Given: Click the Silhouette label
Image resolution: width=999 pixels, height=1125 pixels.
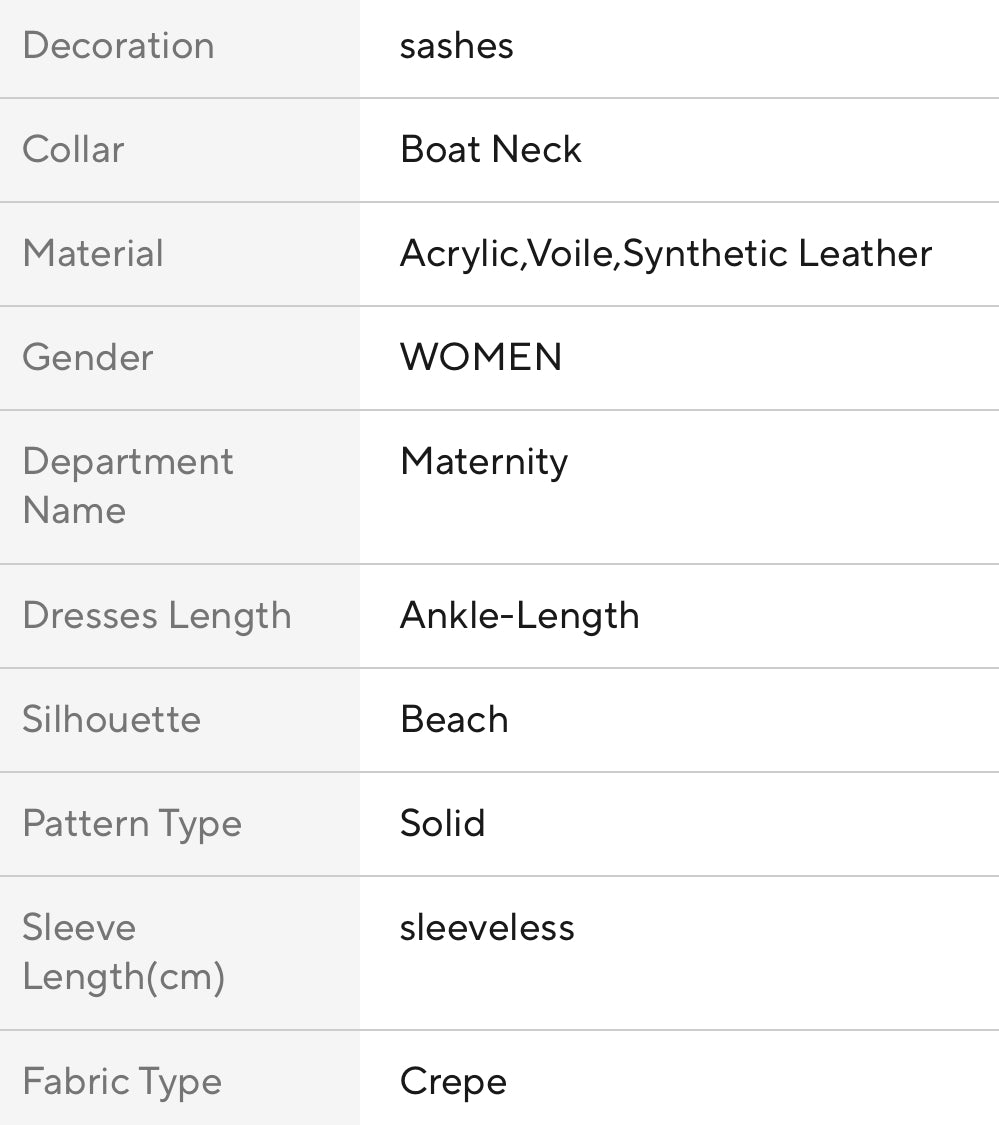Looking at the screenshot, I should click(111, 720).
